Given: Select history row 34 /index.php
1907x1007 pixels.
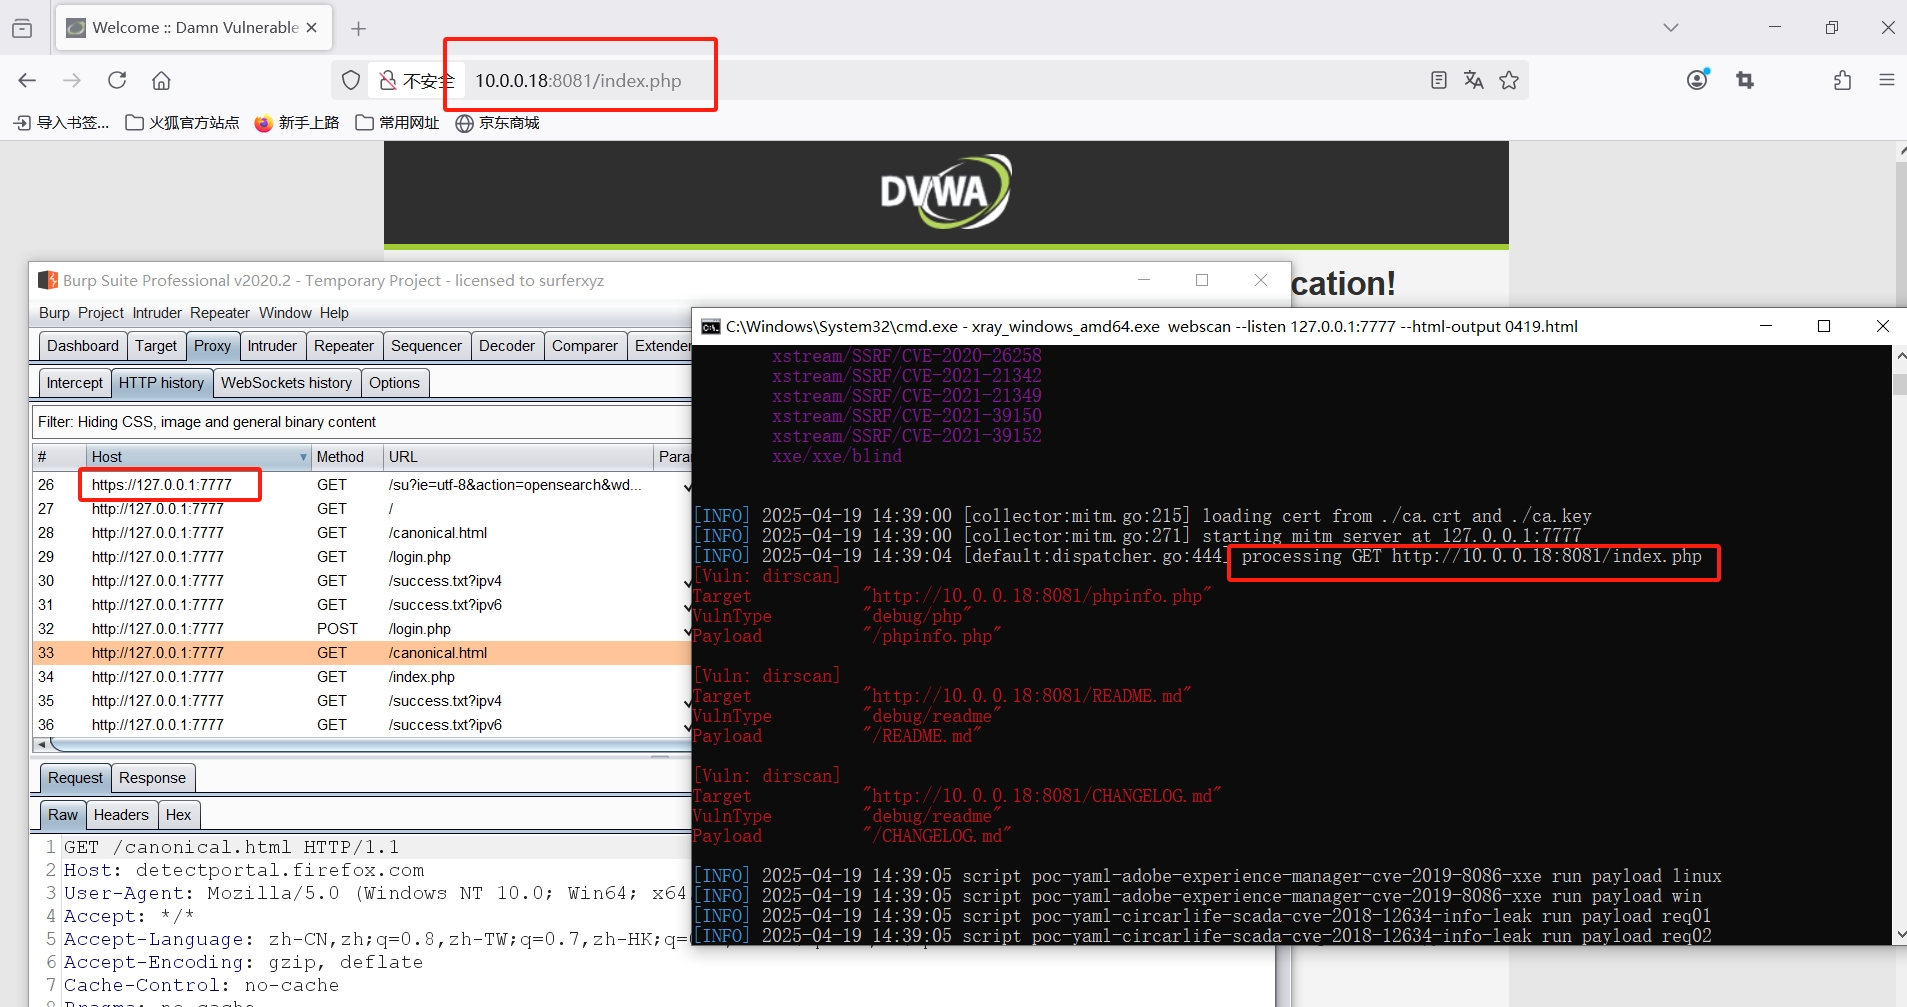Looking at the screenshot, I should [362, 677].
